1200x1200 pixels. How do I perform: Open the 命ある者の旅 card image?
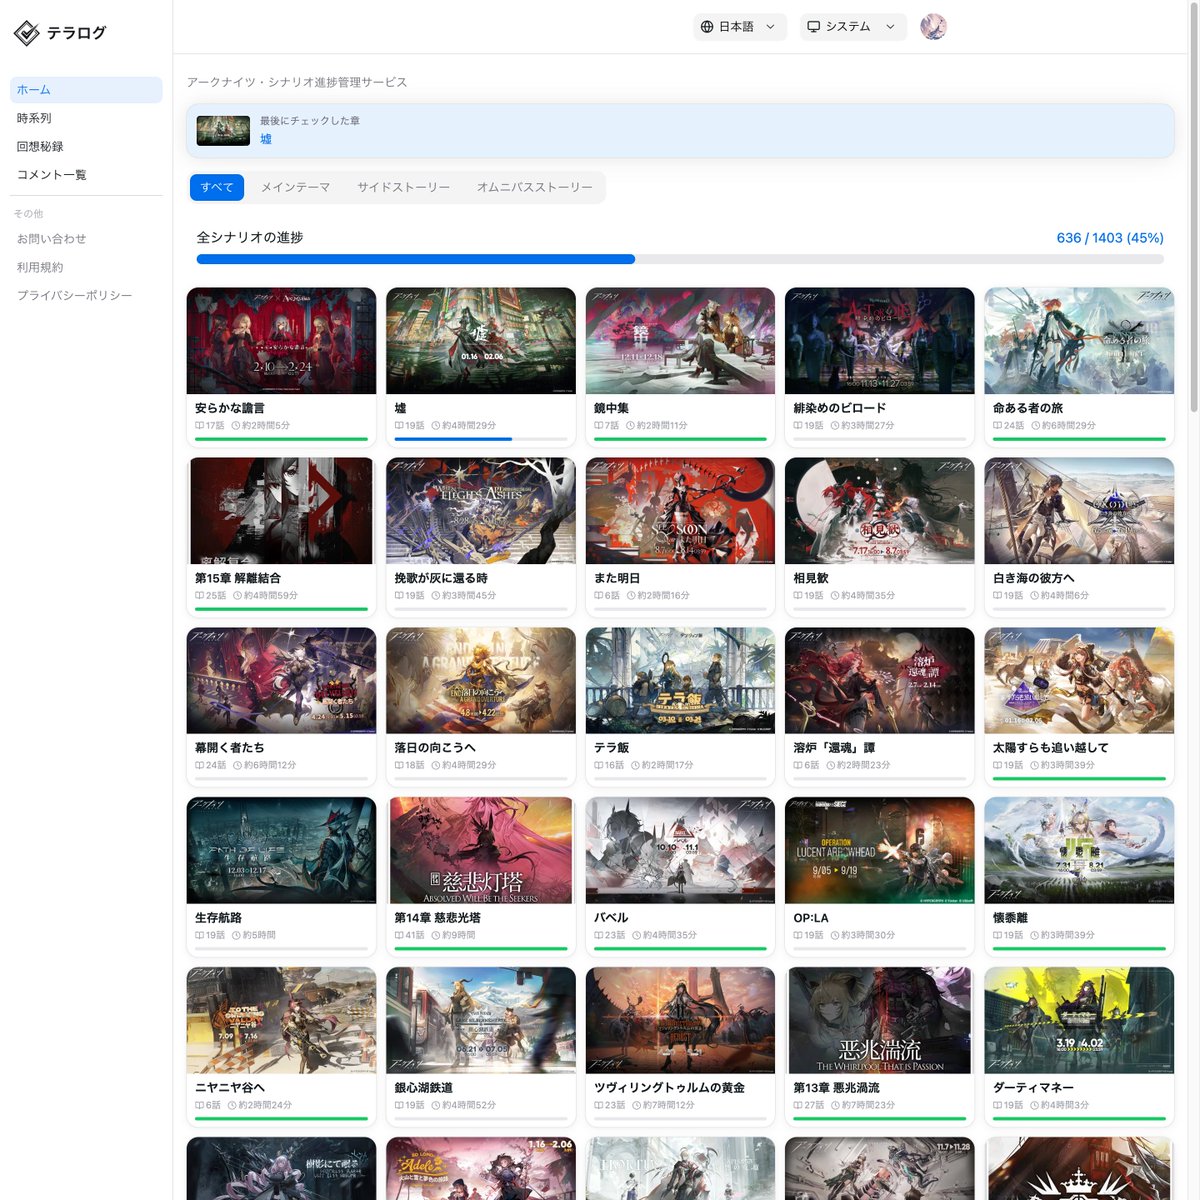coord(1079,341)
